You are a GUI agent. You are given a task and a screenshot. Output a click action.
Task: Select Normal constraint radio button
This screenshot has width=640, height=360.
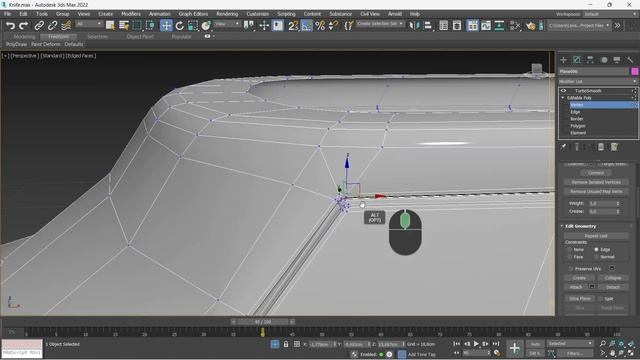coord(596,257)
